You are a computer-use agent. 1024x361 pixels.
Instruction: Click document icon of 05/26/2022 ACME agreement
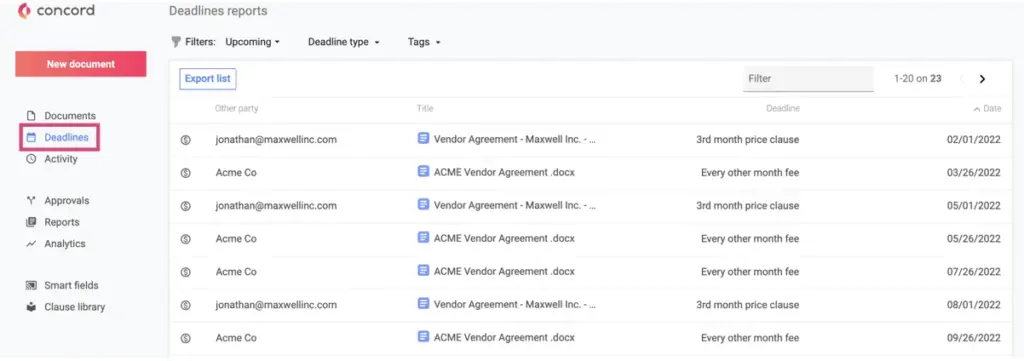(x=423, y=238)
